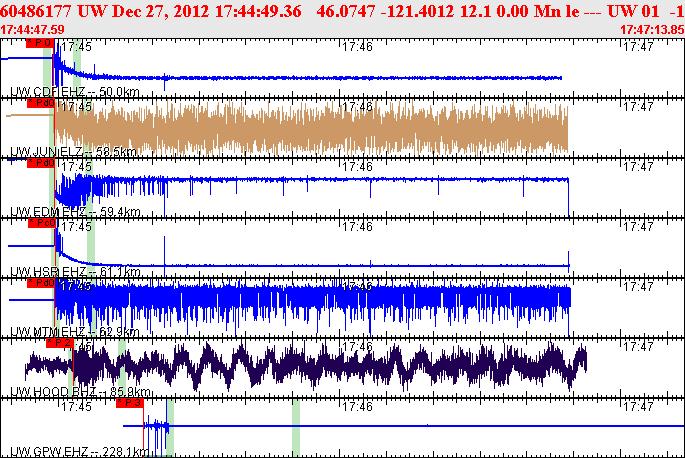Click the green band on the HOOD trace
Viewport: 685px width, 458px height.
[x=122, y=365]
